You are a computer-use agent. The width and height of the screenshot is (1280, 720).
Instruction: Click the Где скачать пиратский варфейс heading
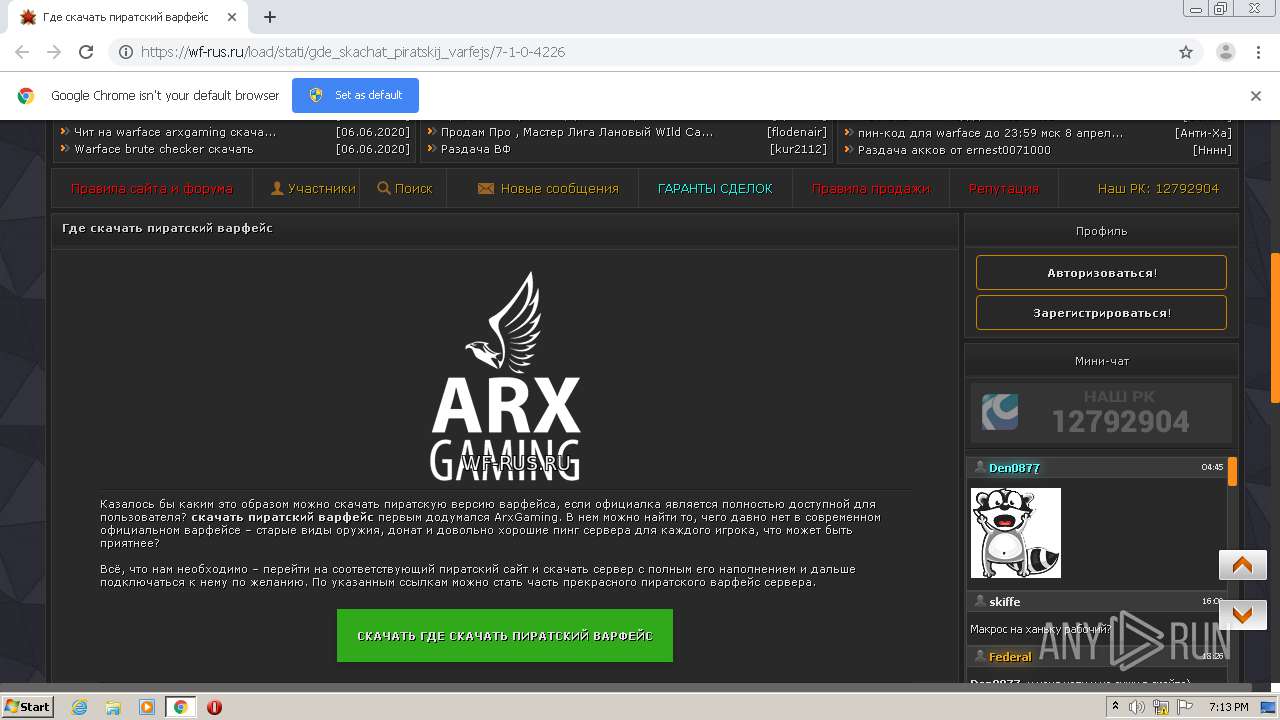(167, 228)
